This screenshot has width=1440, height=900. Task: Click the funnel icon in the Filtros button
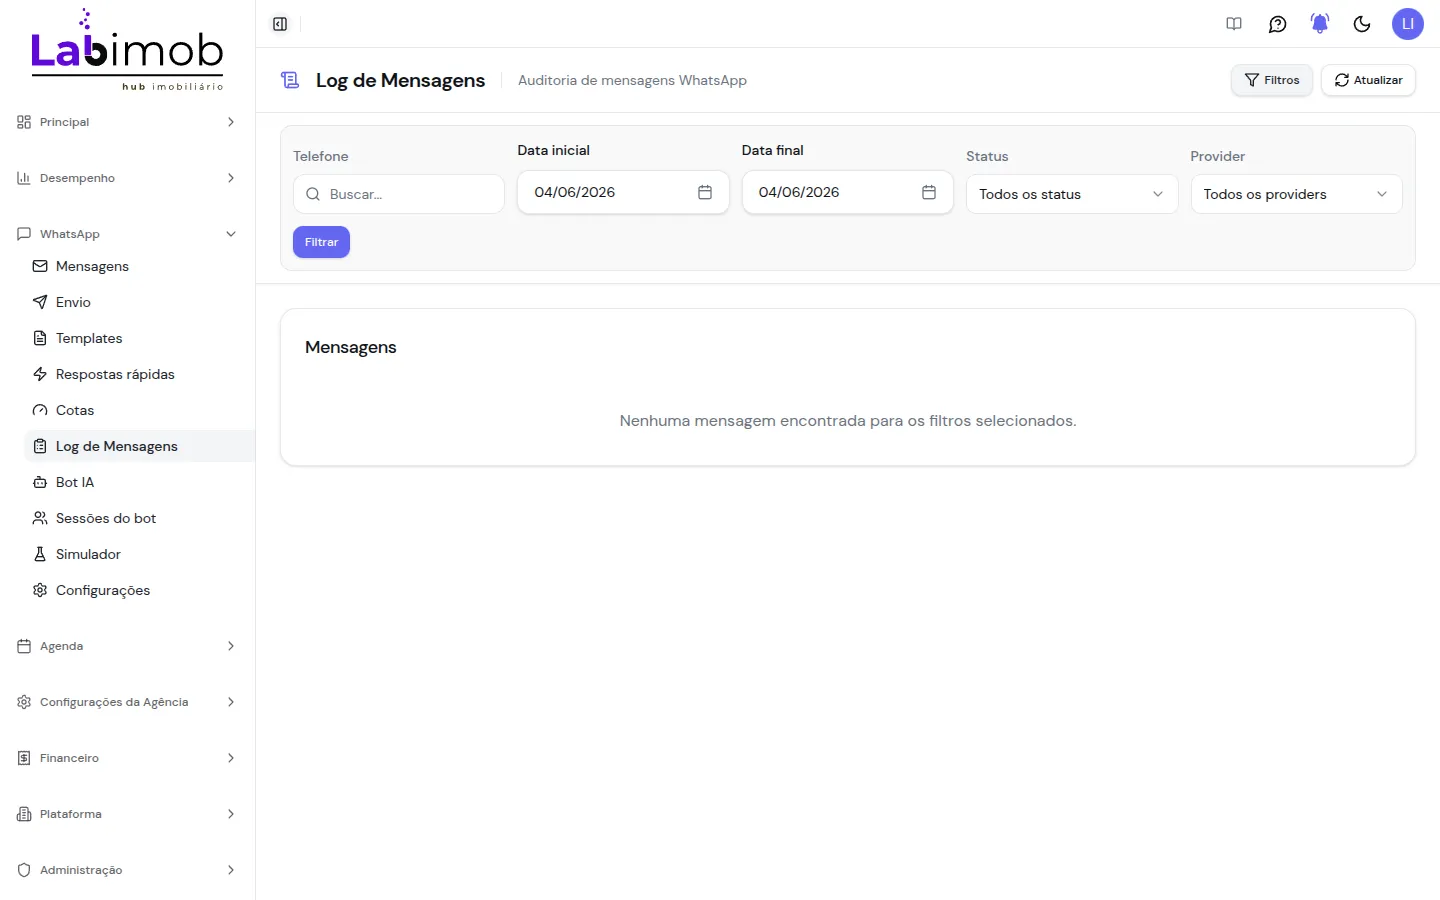pos(1251,80)
